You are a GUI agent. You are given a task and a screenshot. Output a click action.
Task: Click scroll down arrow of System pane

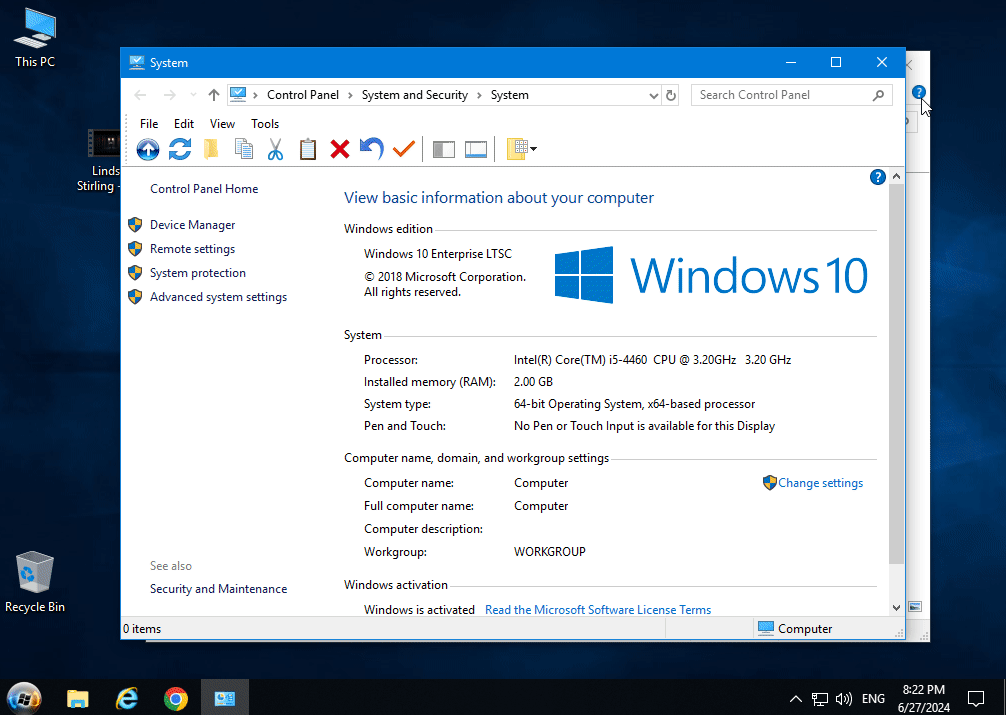point(896,607)
